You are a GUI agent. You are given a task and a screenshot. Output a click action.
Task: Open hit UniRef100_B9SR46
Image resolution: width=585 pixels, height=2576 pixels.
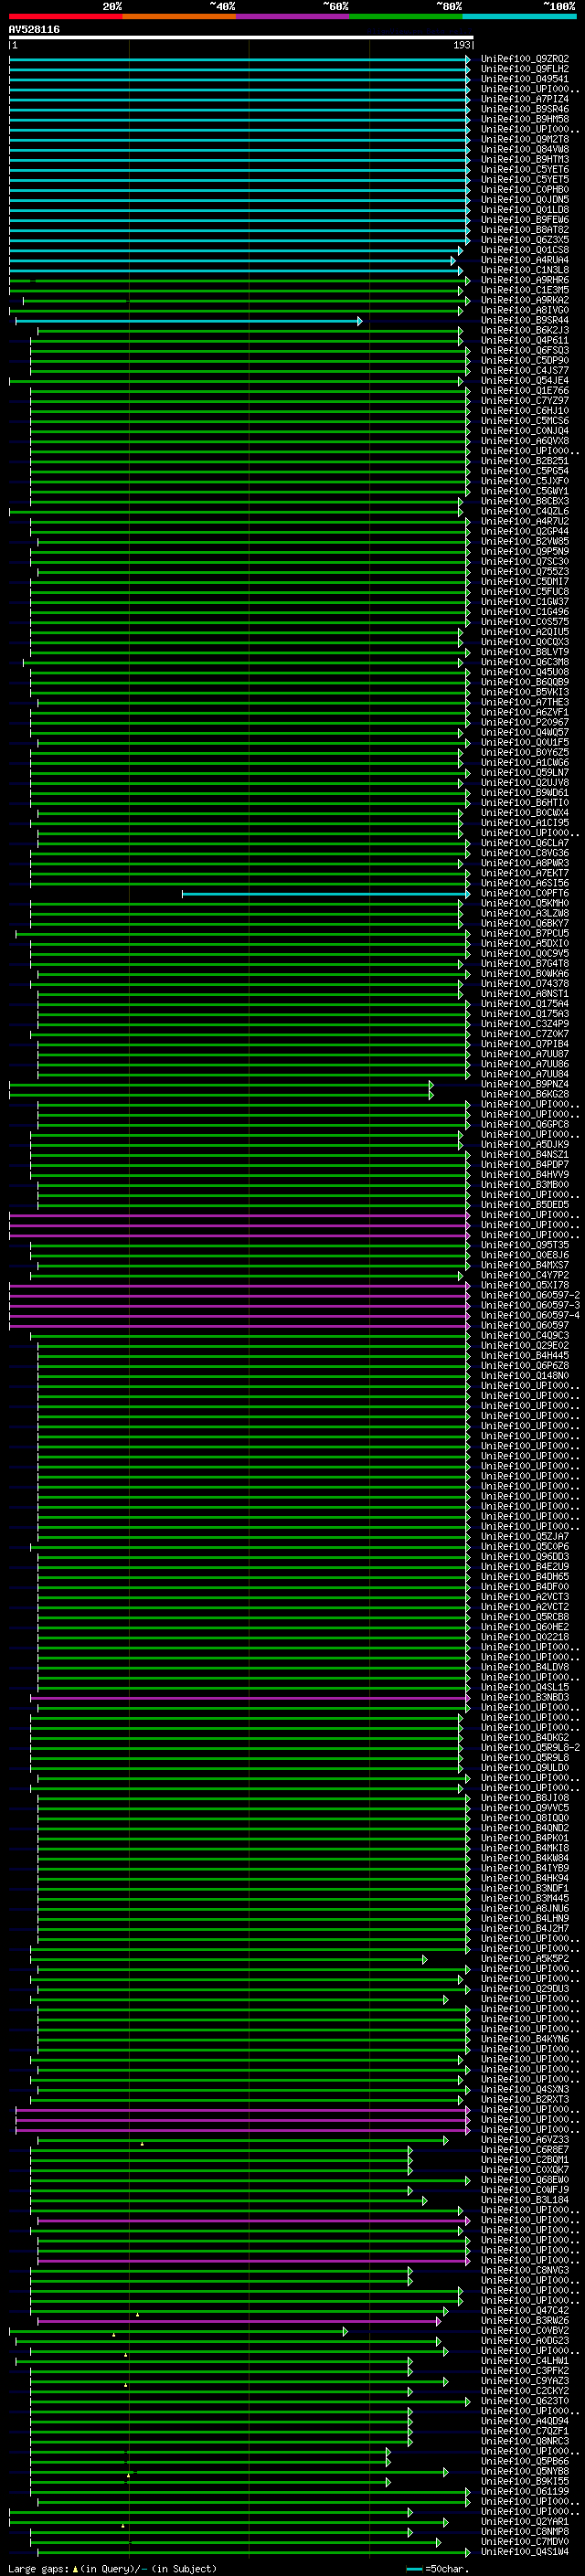tap(524, 109)
